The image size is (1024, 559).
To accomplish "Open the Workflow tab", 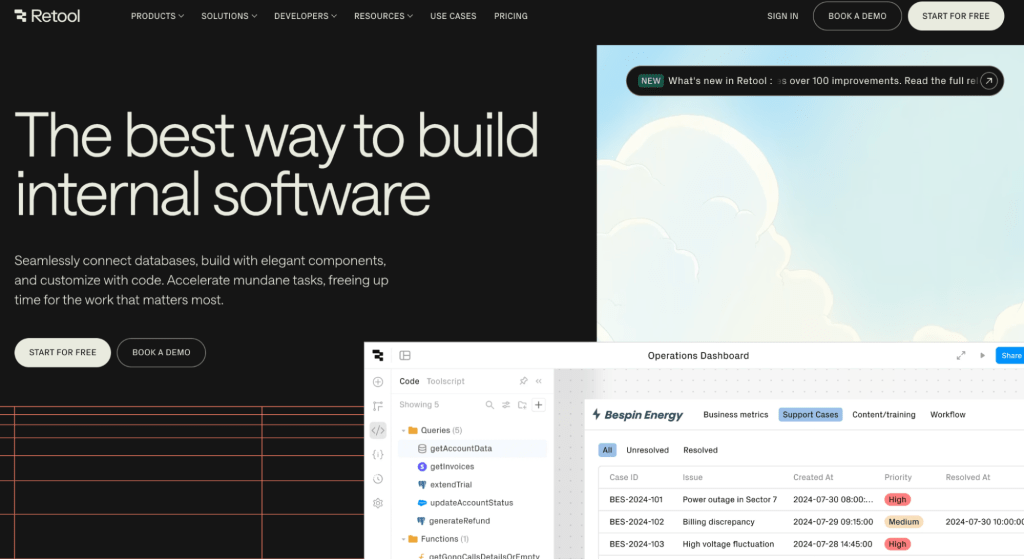I will click(x=948, y=415).
